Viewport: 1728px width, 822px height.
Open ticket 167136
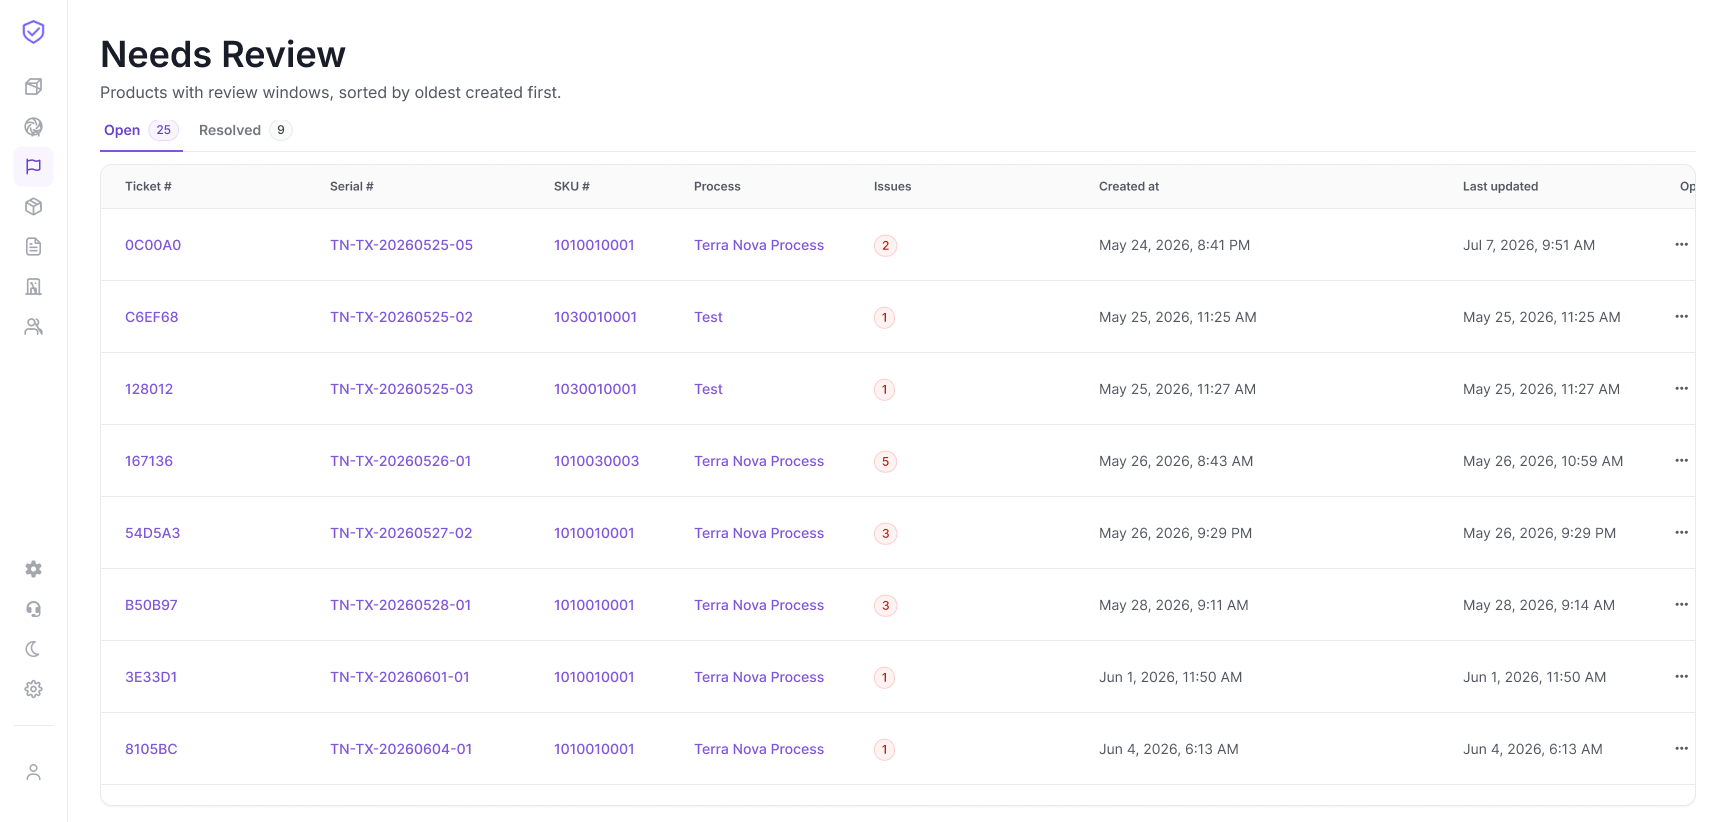[149, 461]
